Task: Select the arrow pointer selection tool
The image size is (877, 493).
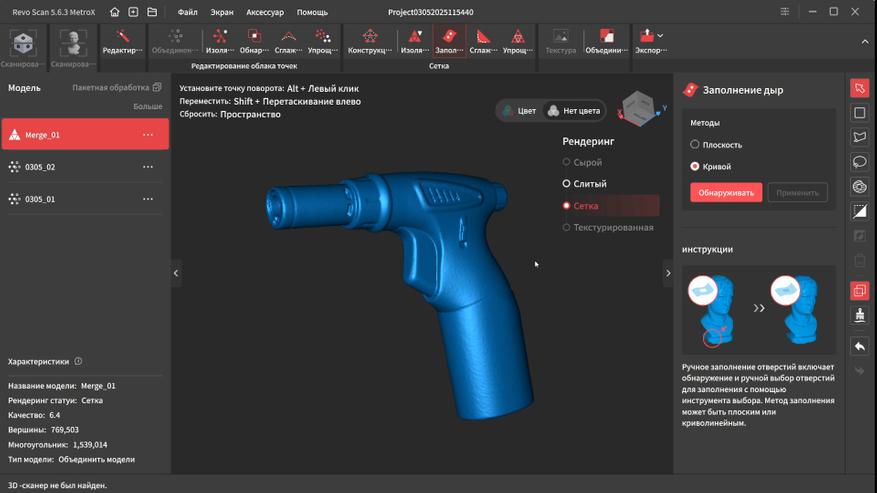Action: click(x=860, y=88)
